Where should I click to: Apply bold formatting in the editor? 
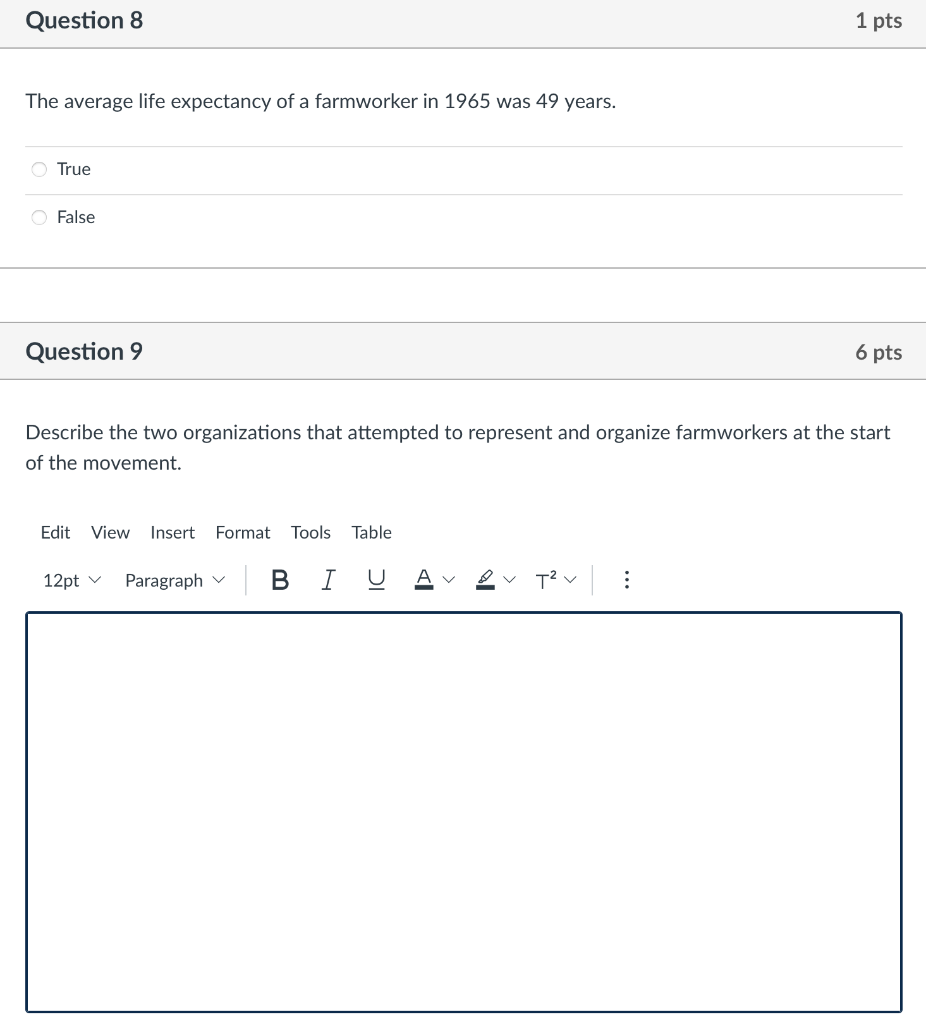click(x=280, y=580)
